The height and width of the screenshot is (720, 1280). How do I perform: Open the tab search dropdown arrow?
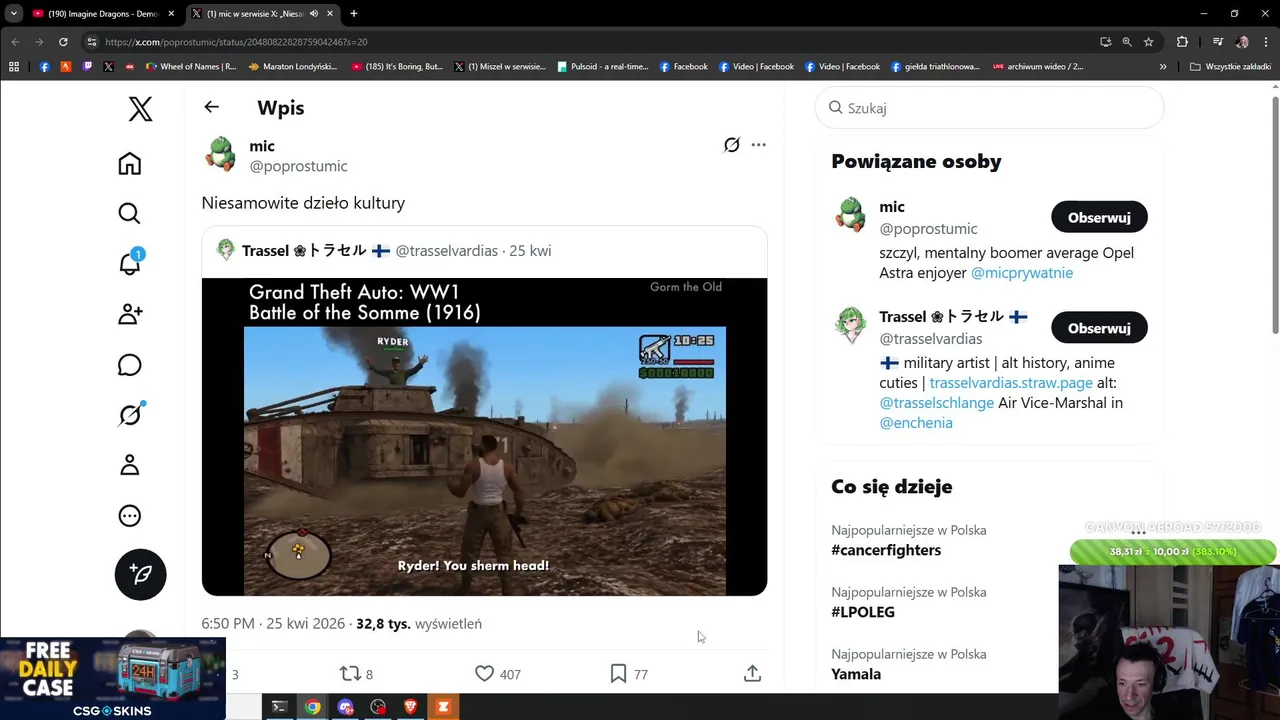click(x=13, y=14)
